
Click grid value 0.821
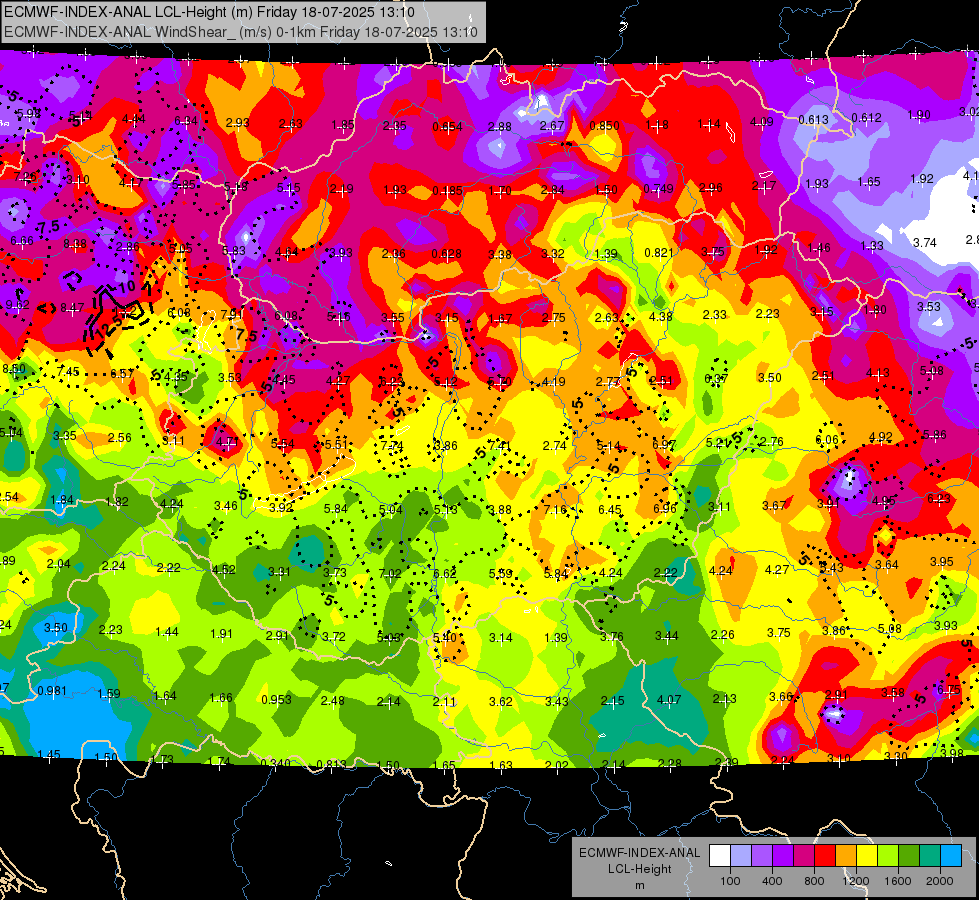point(659,252)
